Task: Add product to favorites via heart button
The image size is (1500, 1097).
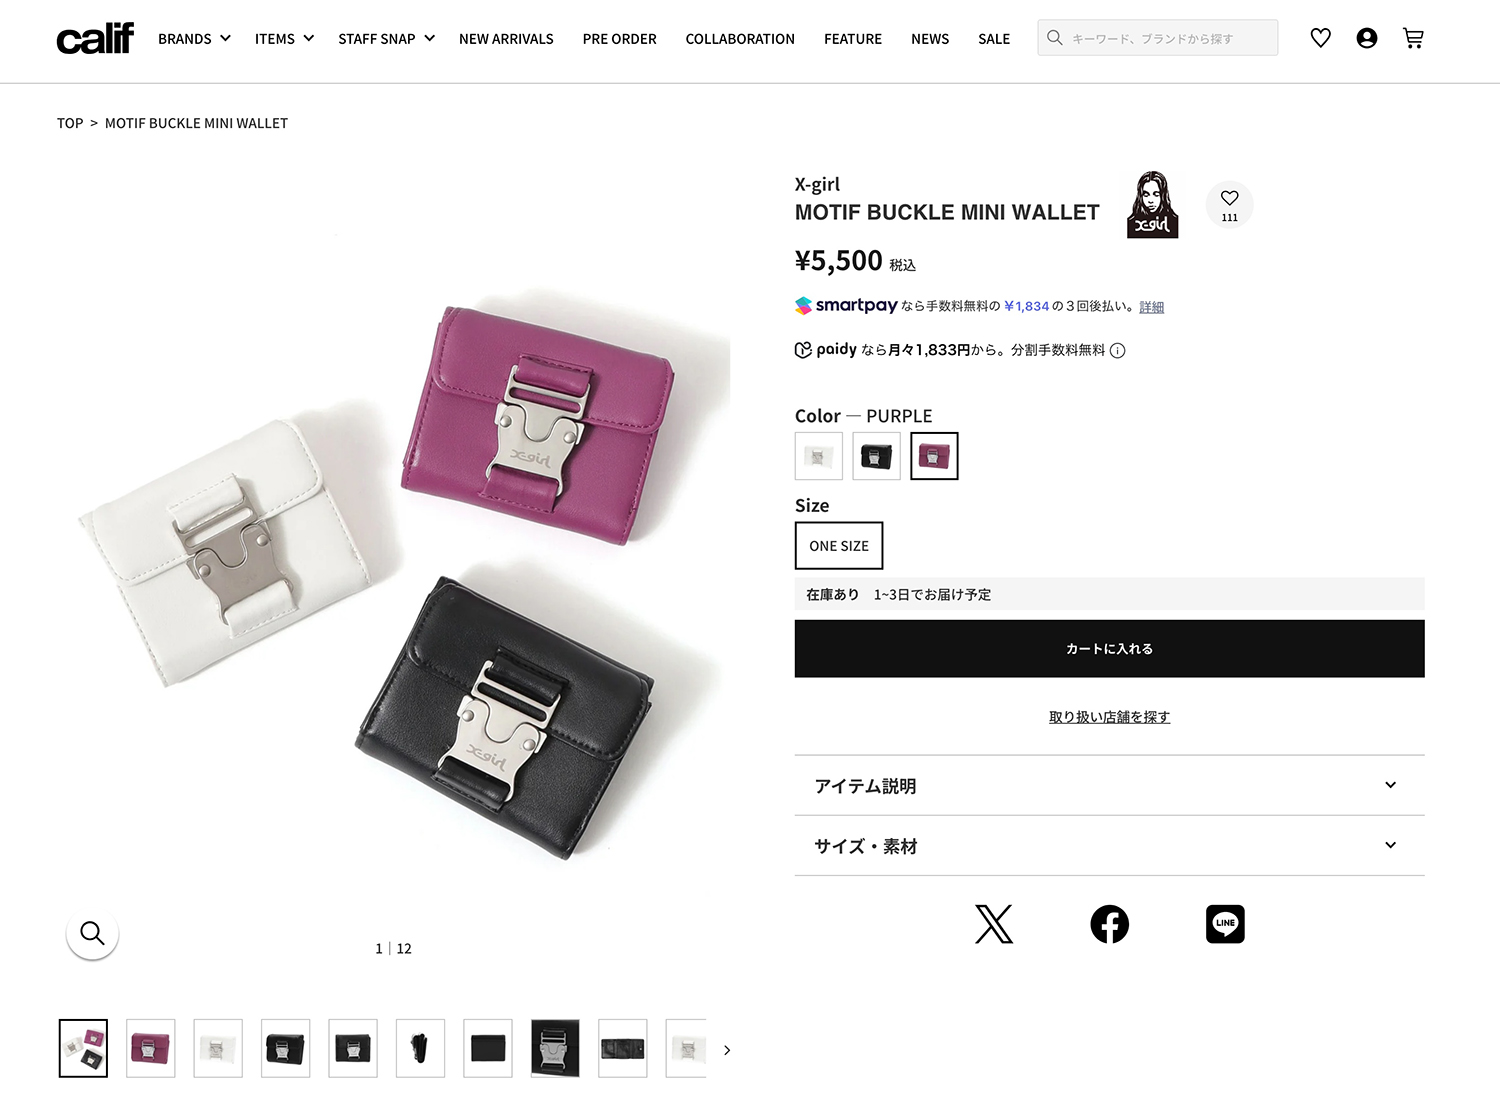Action: click(1229, 205)
